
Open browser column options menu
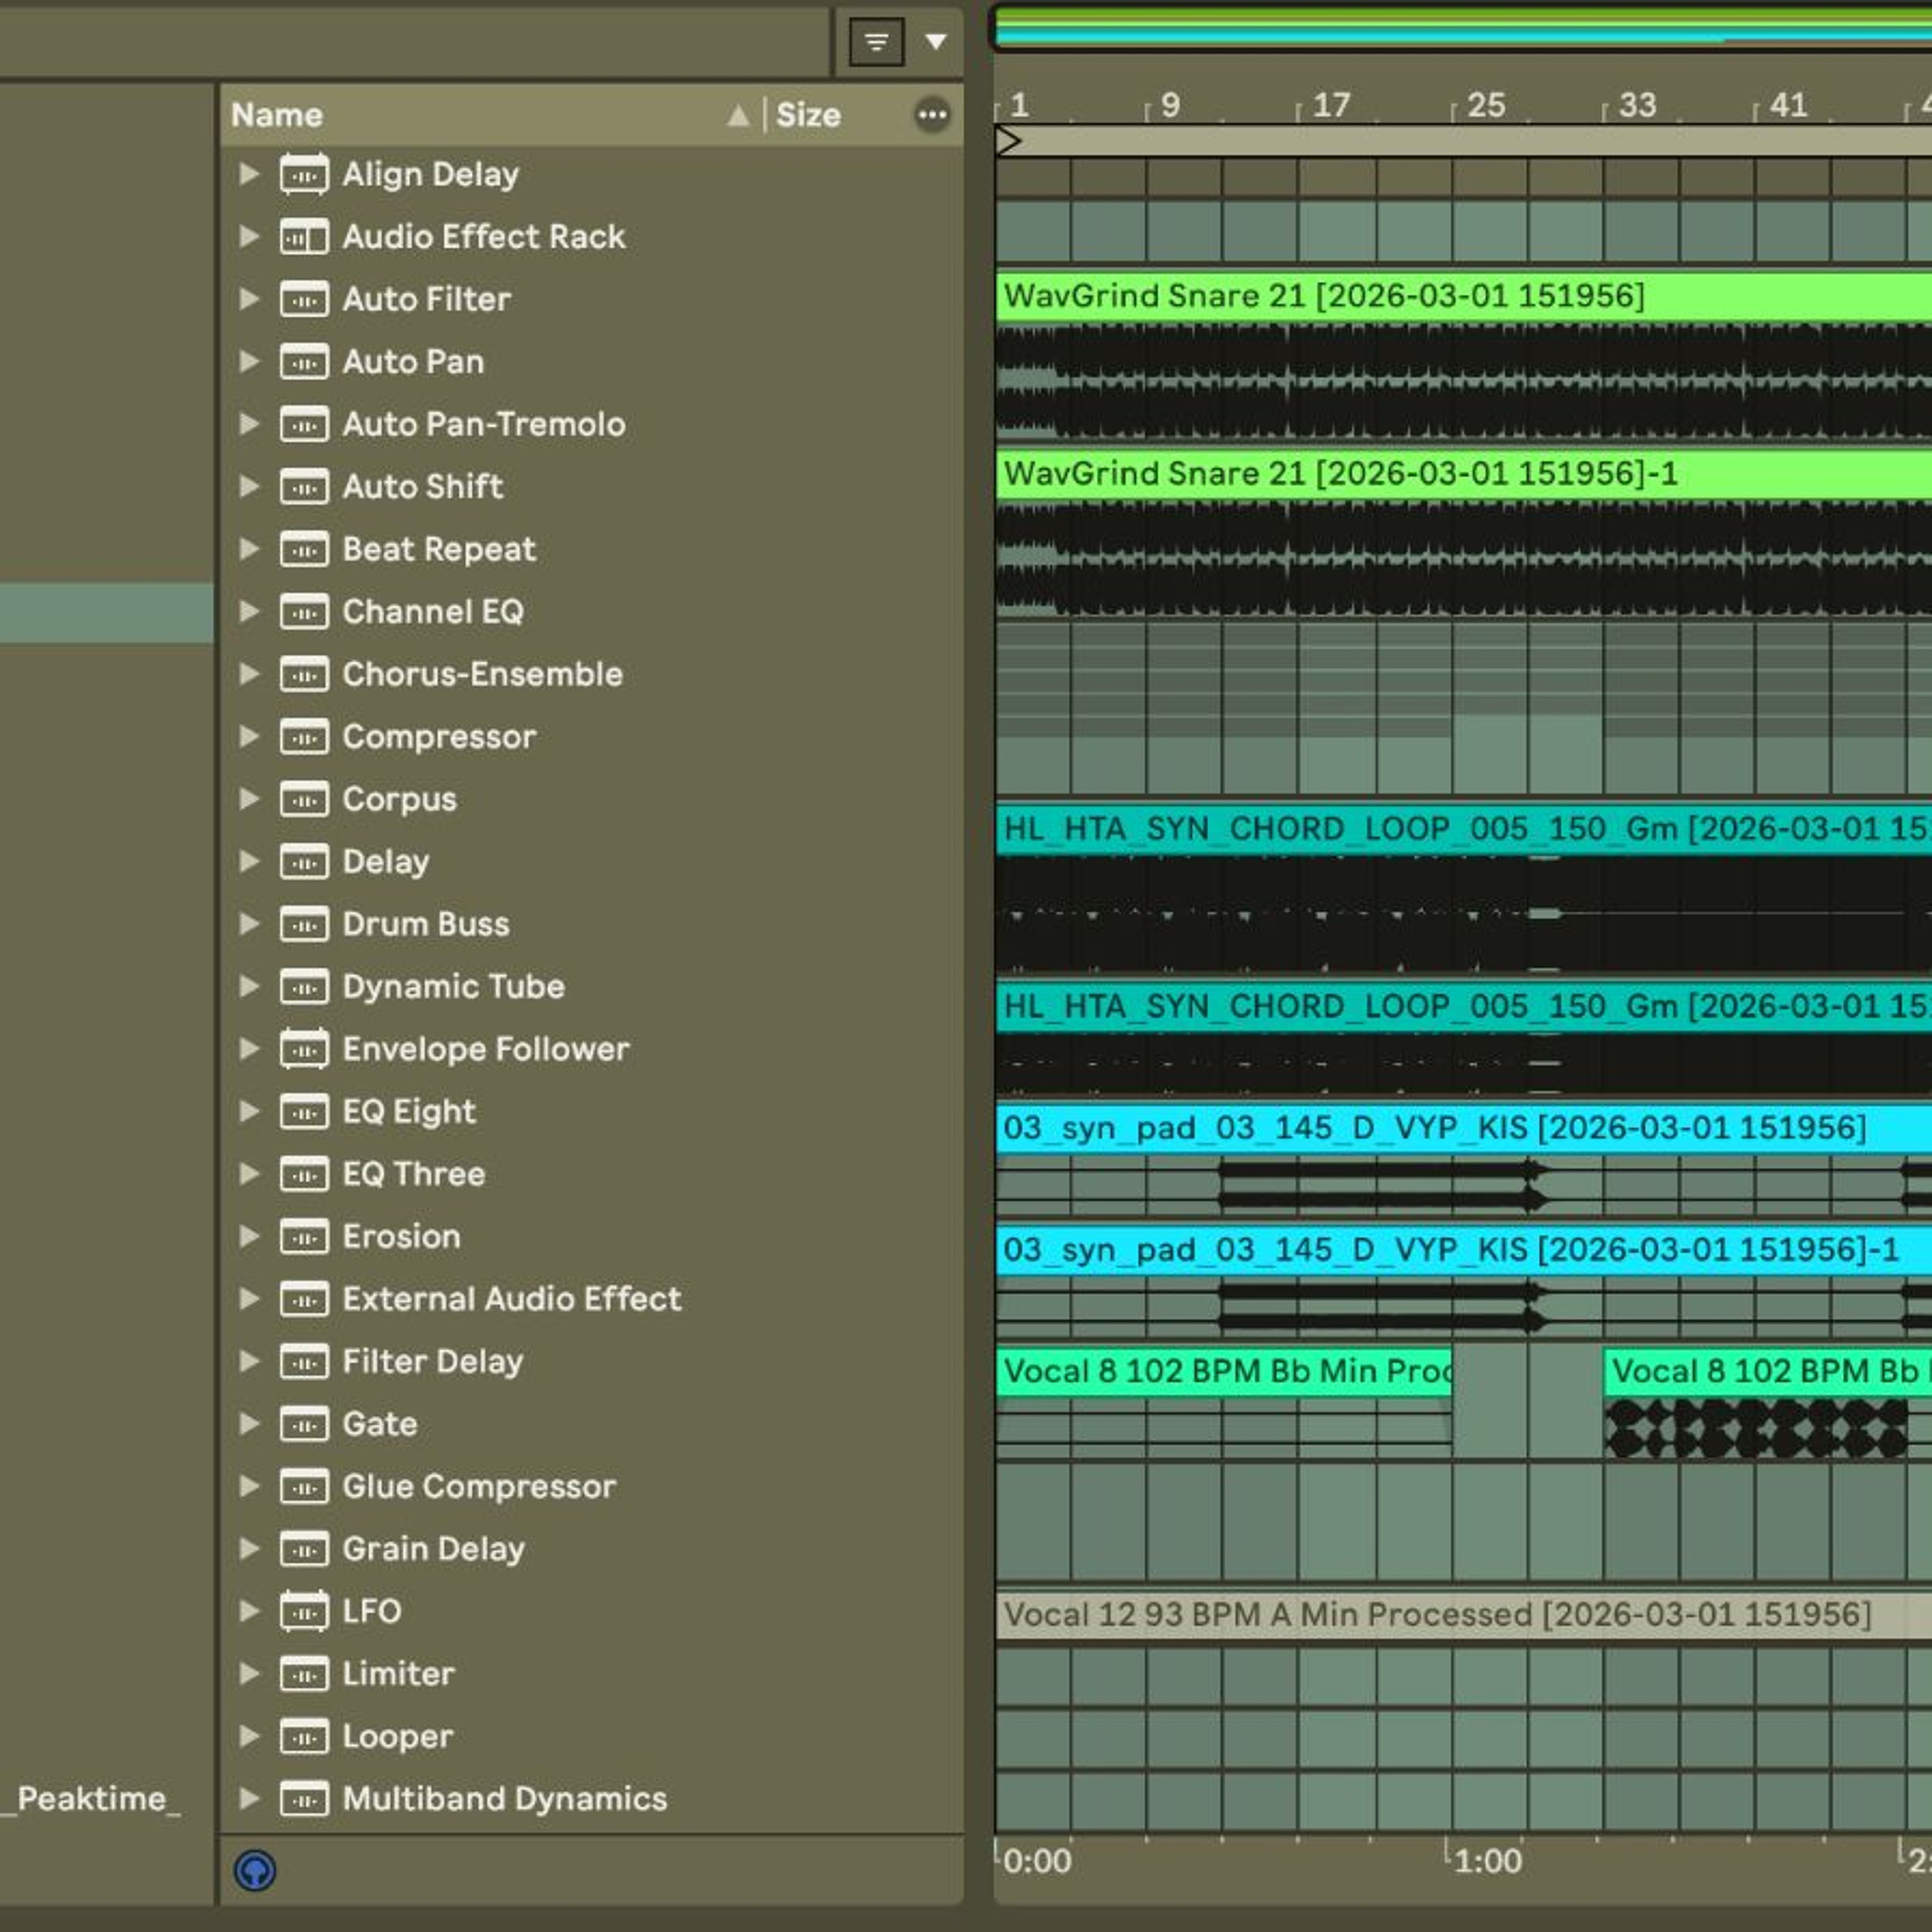[932, 115]
